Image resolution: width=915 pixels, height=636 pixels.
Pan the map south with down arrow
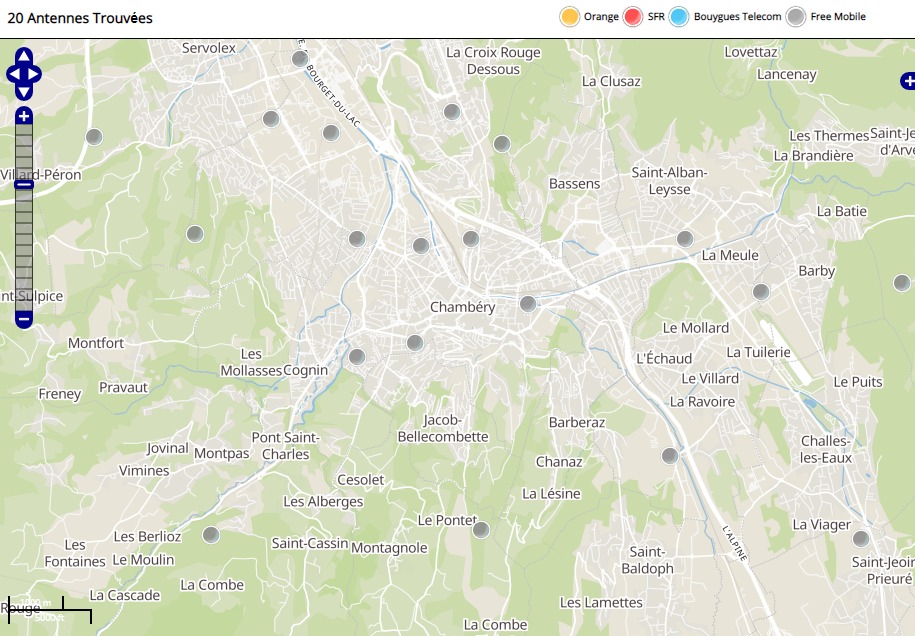click(24, 91)
